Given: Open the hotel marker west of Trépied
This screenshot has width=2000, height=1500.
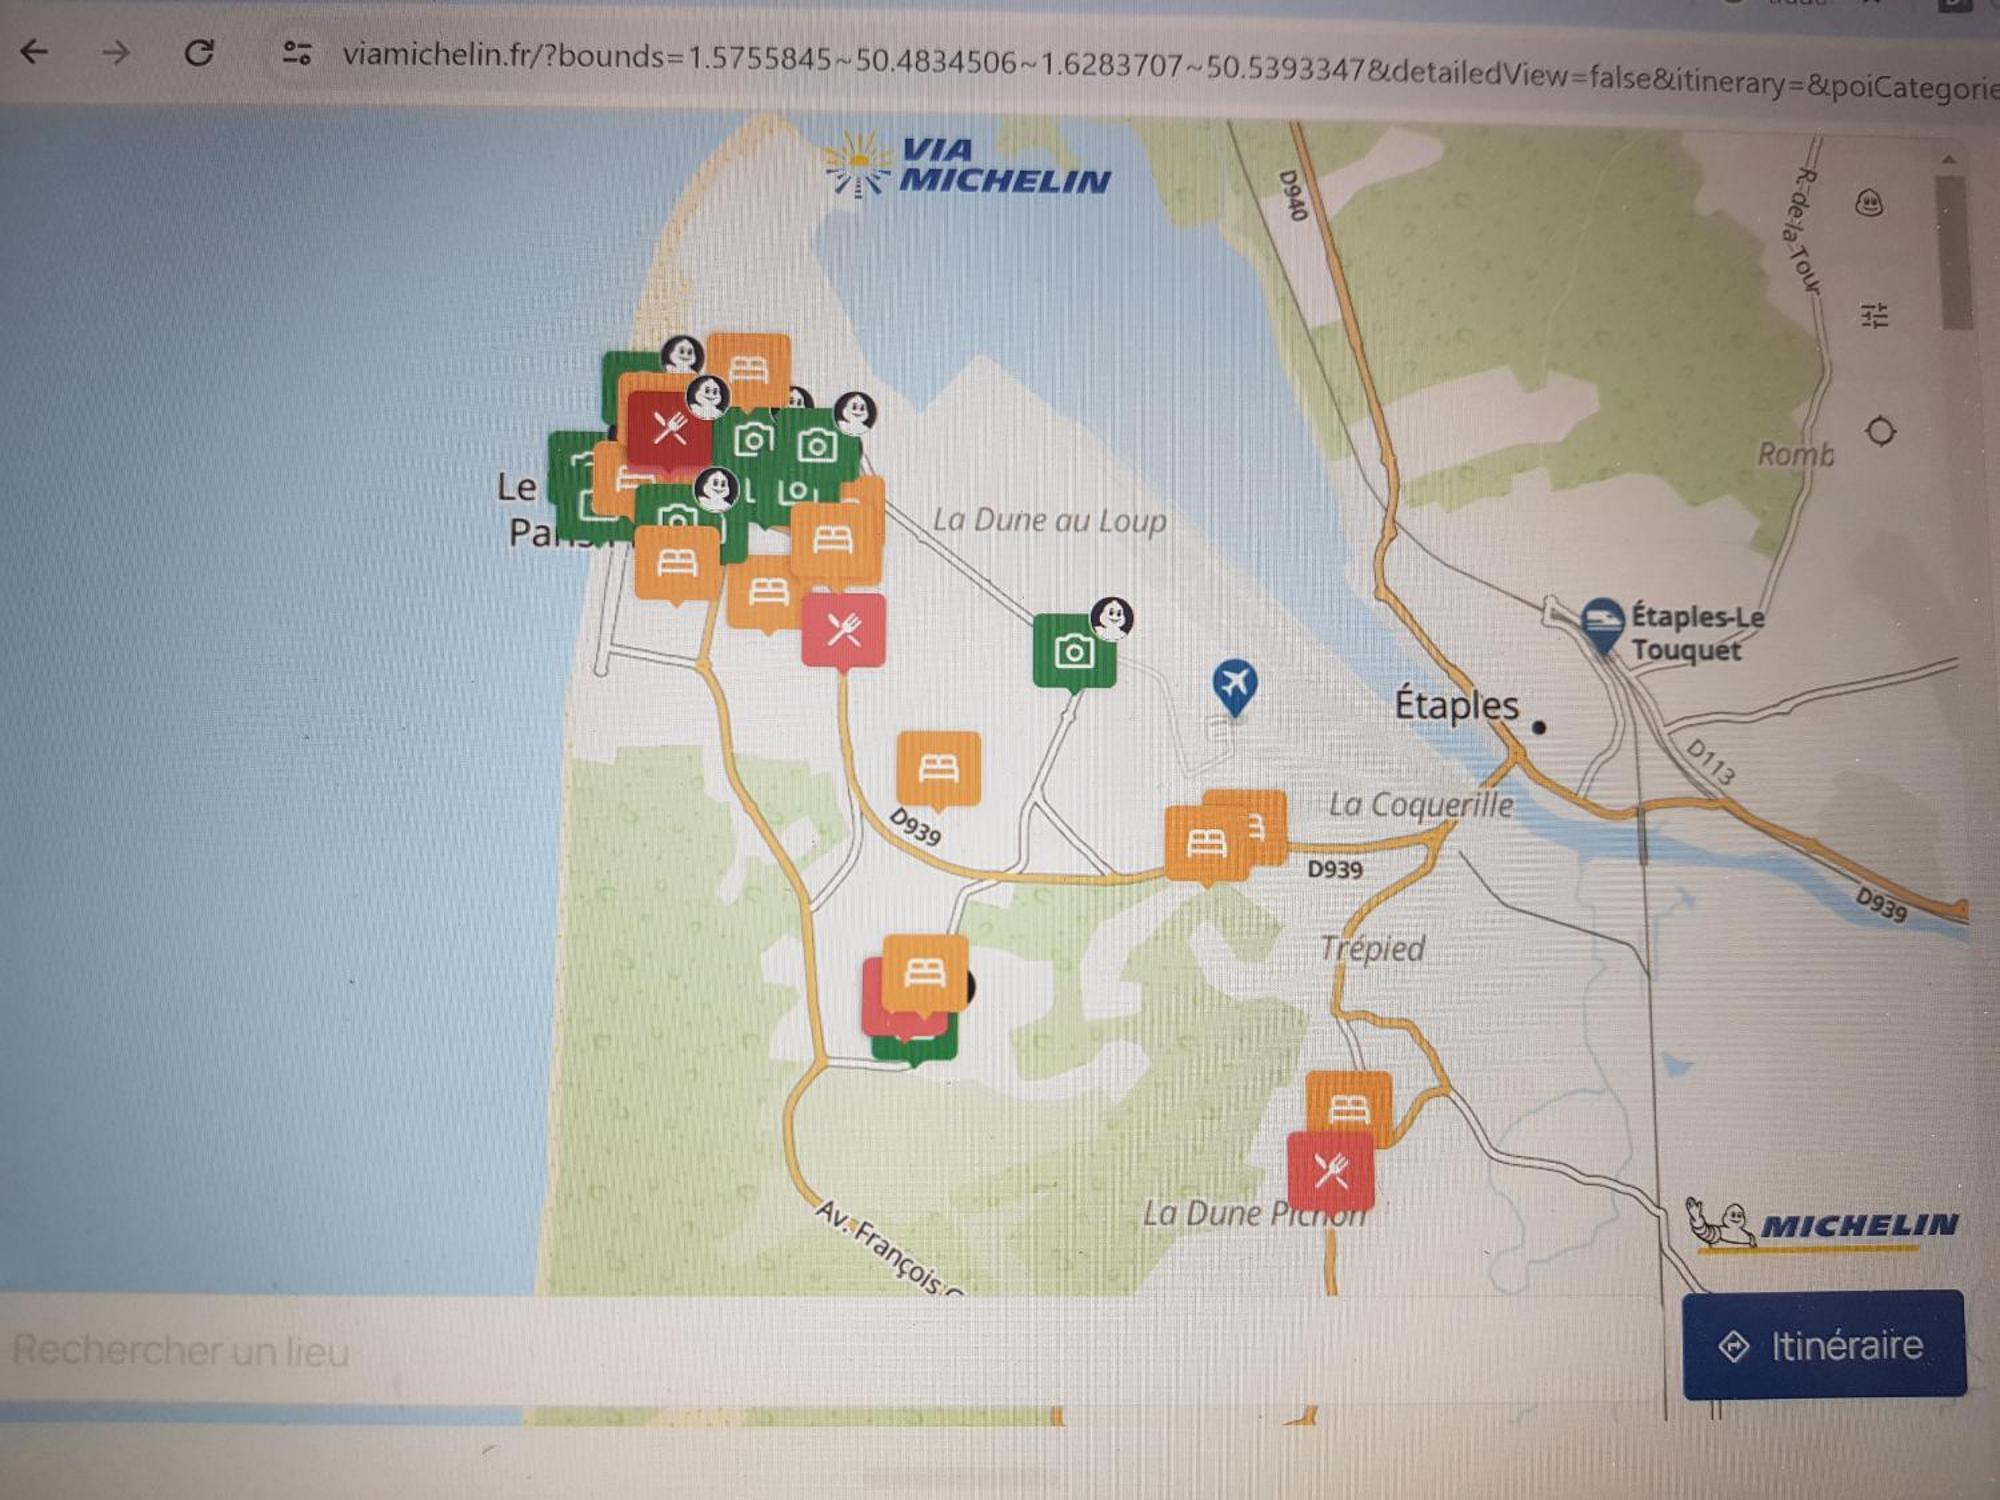Looking at the screenshot, I should (925, 973).
